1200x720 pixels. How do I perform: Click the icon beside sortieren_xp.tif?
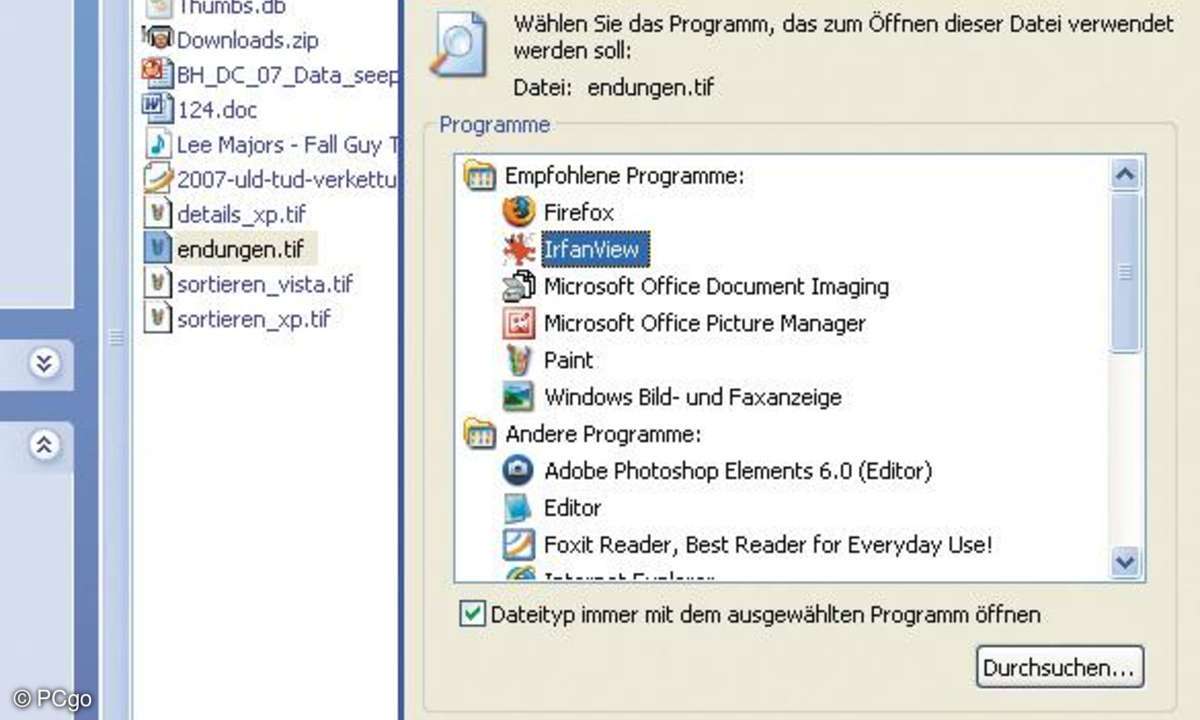pyautogui.click(x=158, y=318)
